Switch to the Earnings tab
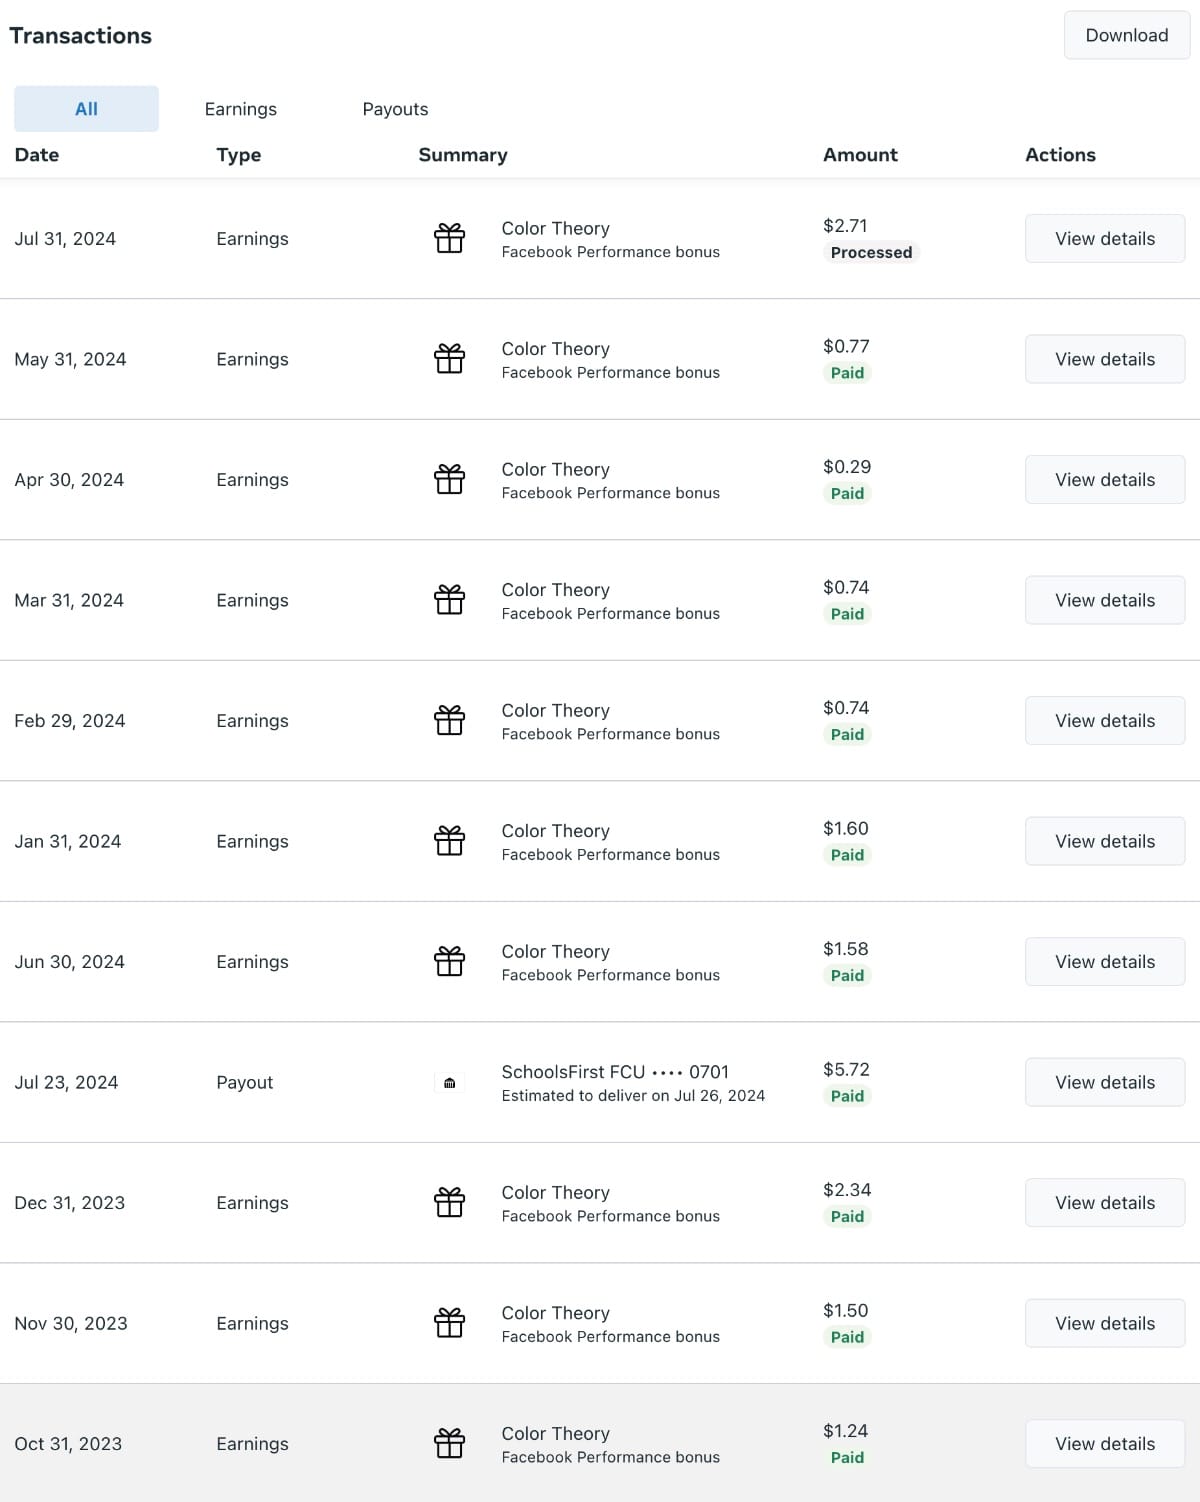The width and height of the screenshot is (1200, 1502). [x=240, y=109]
